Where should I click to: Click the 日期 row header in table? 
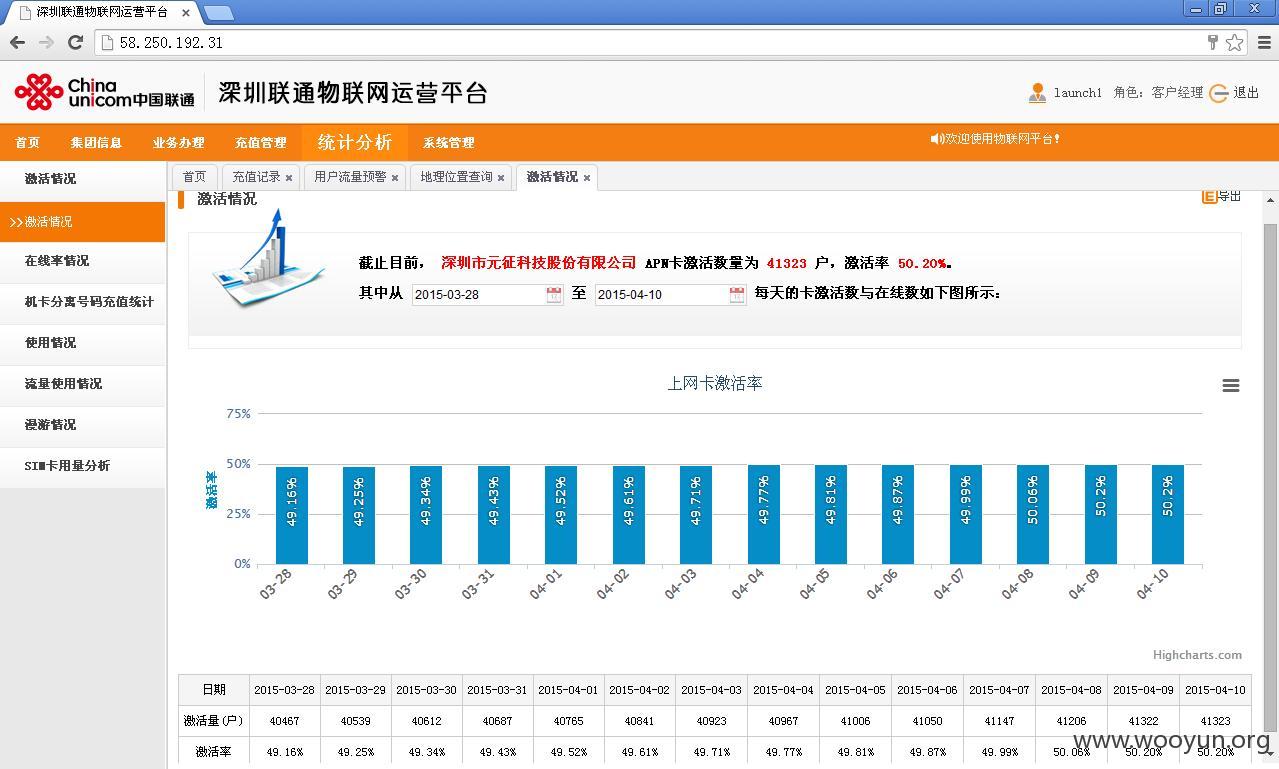214,690
